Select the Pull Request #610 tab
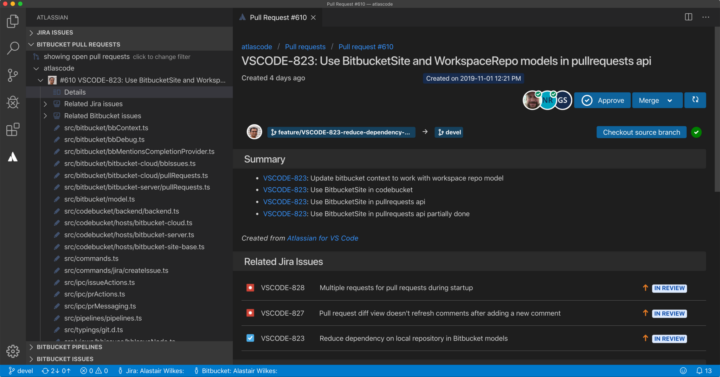The width and height of the screenshot is (720, 377). 278,17
